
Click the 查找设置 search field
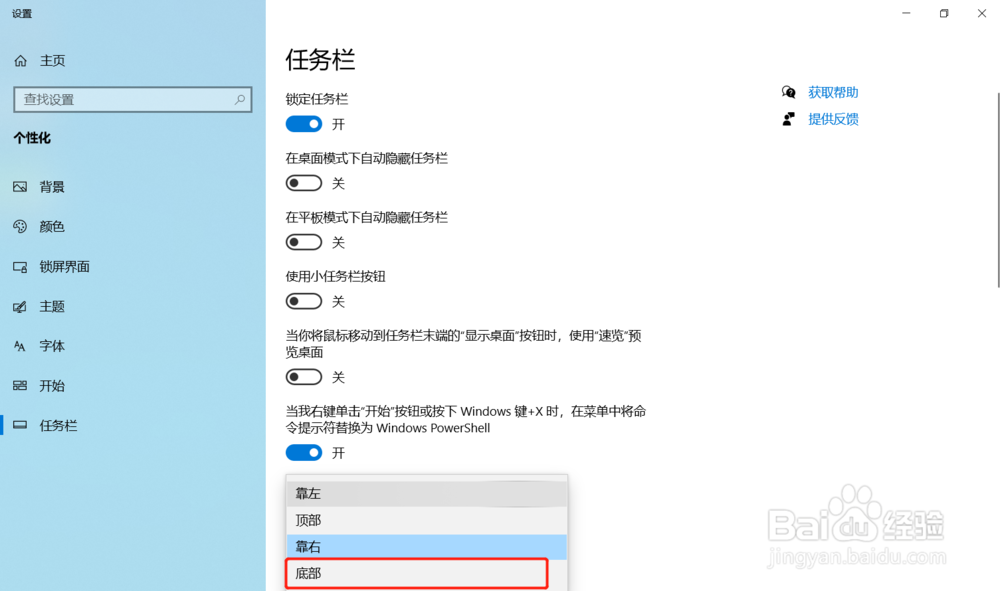[133, 99]
